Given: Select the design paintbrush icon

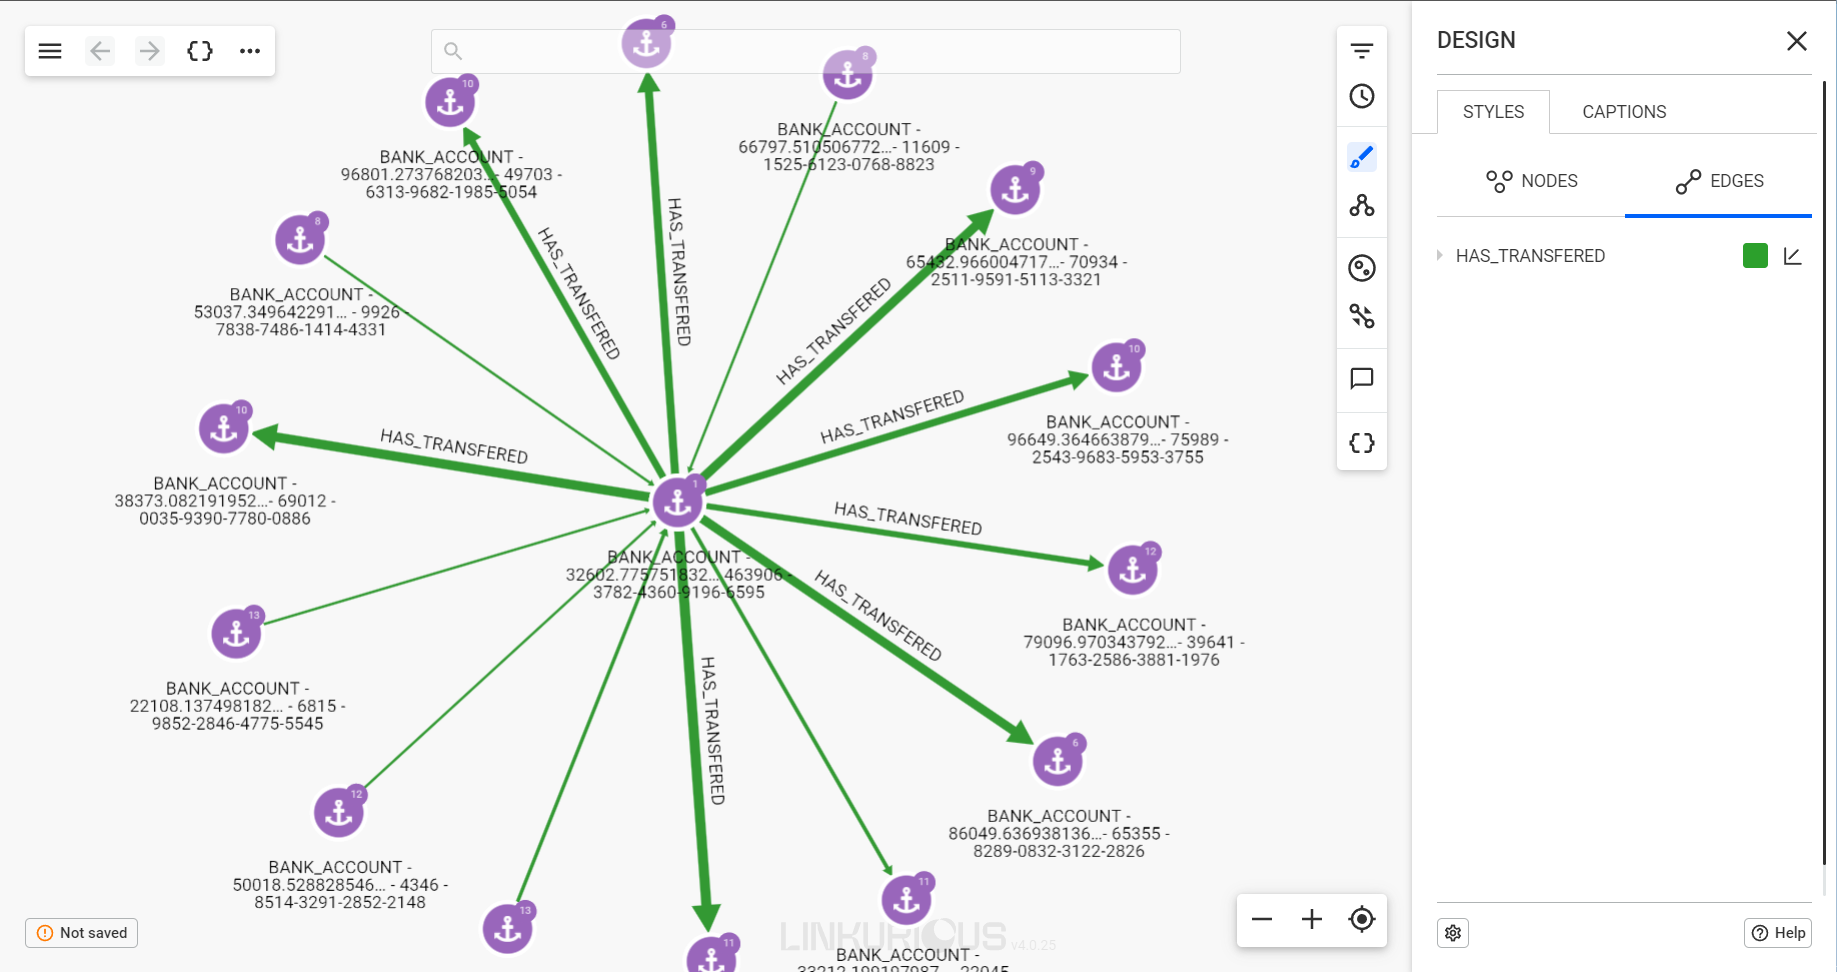Looking at the screenshot, I should pyautogui.click(x=1362, y=157).
